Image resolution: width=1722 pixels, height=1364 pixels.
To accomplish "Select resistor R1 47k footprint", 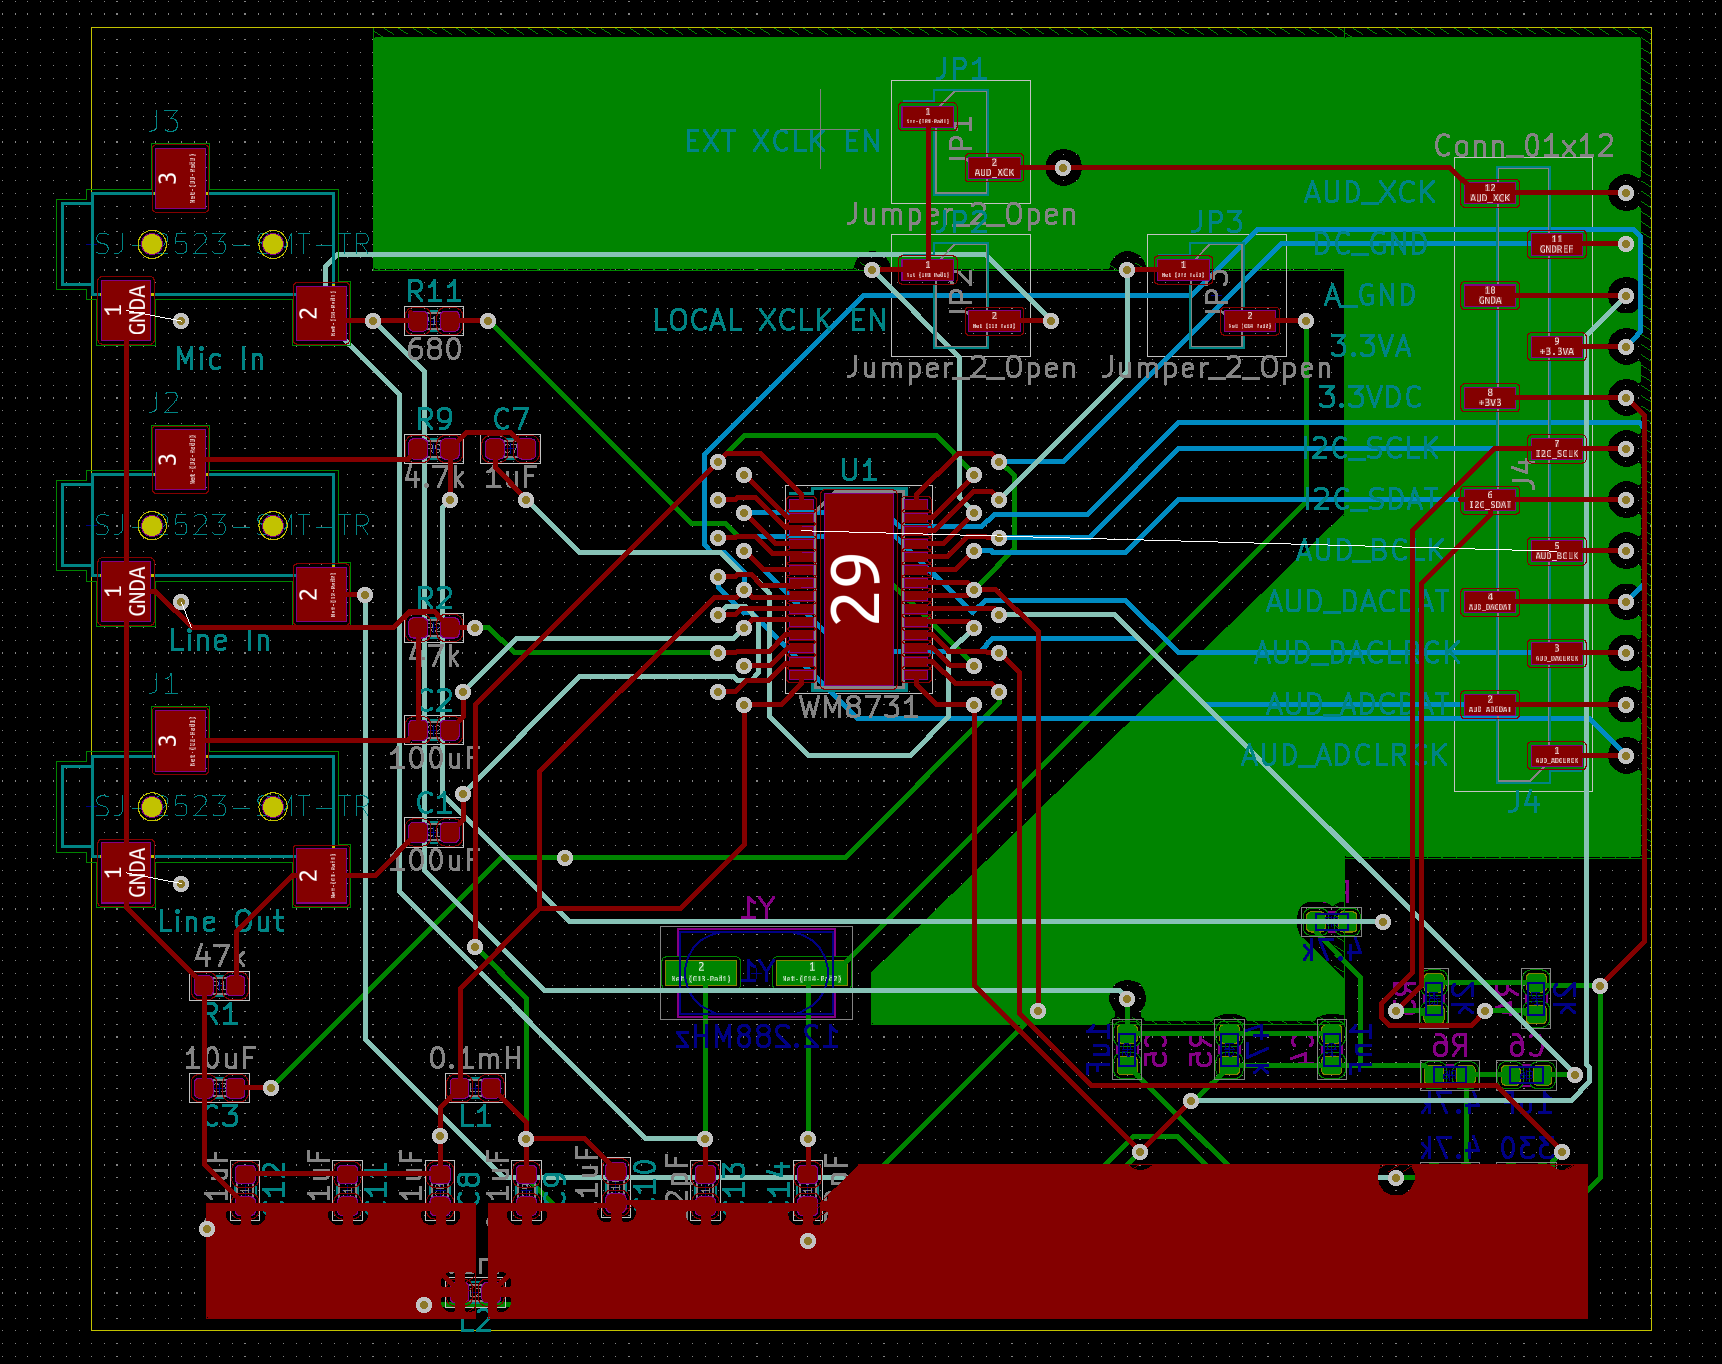I will [x=219, y=986].
